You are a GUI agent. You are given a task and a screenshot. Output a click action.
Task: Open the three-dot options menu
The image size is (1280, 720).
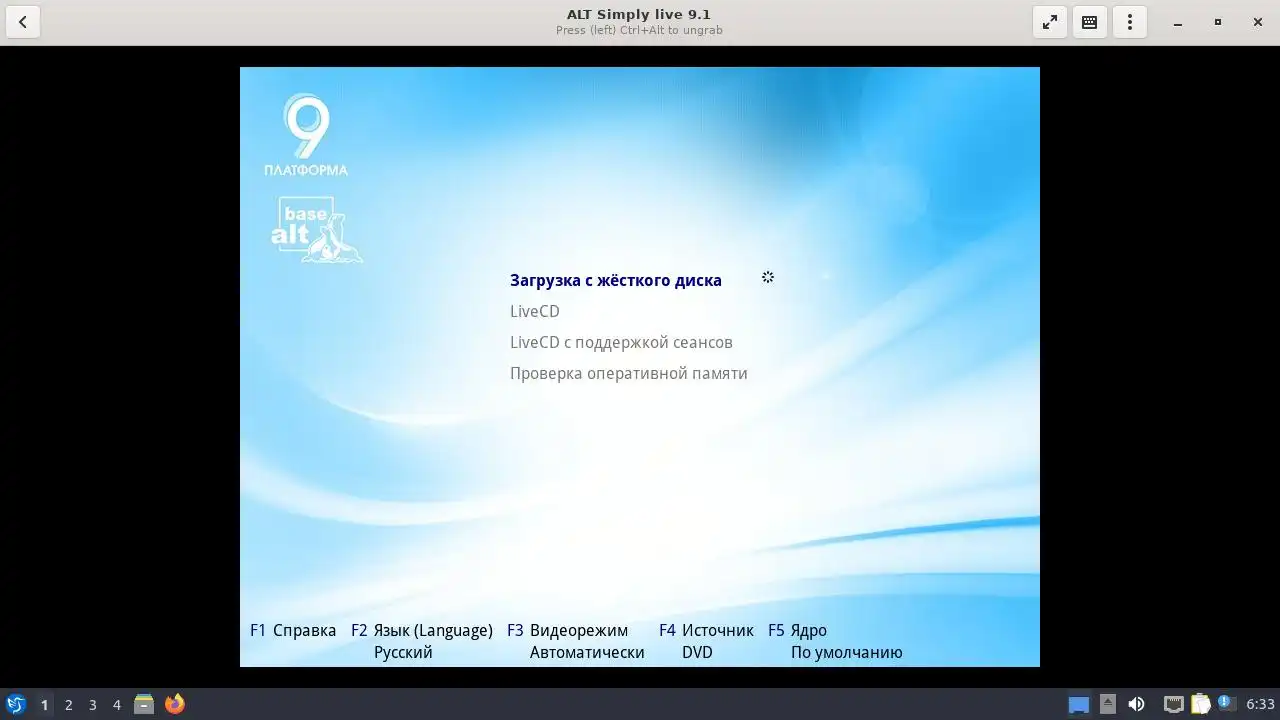pos(1130,22)
